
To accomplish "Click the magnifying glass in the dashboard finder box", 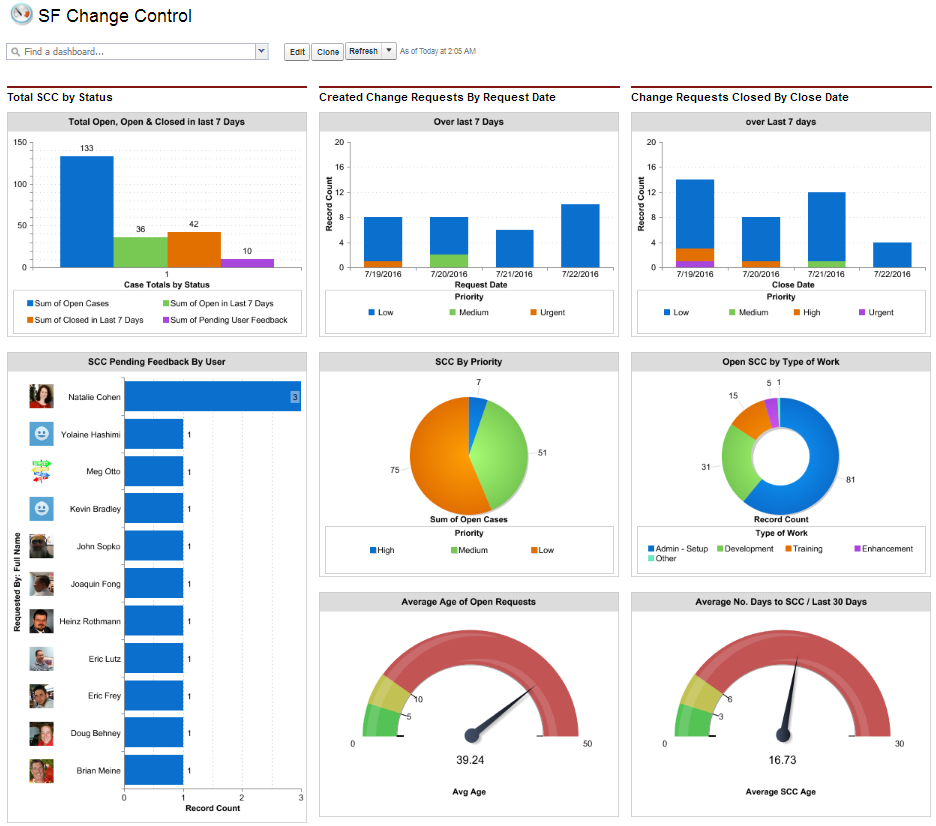I will [x=18, y=50].
